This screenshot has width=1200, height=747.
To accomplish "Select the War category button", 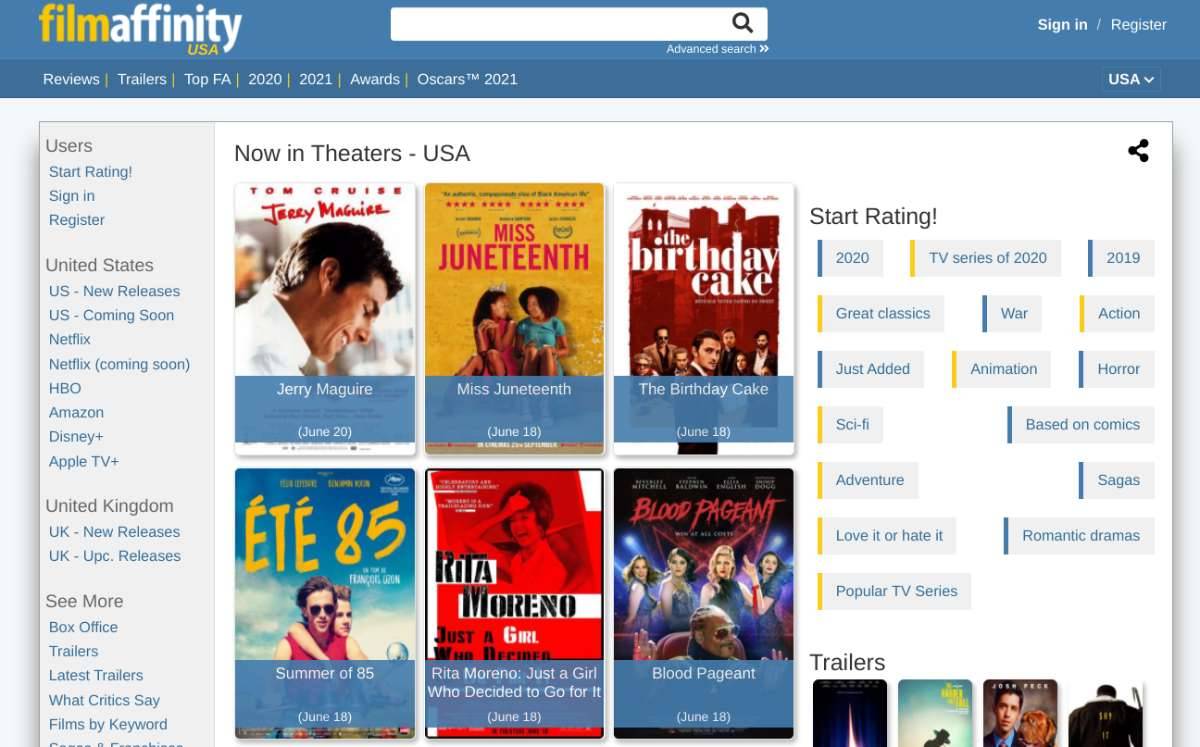I will [x=1013, y=313].
